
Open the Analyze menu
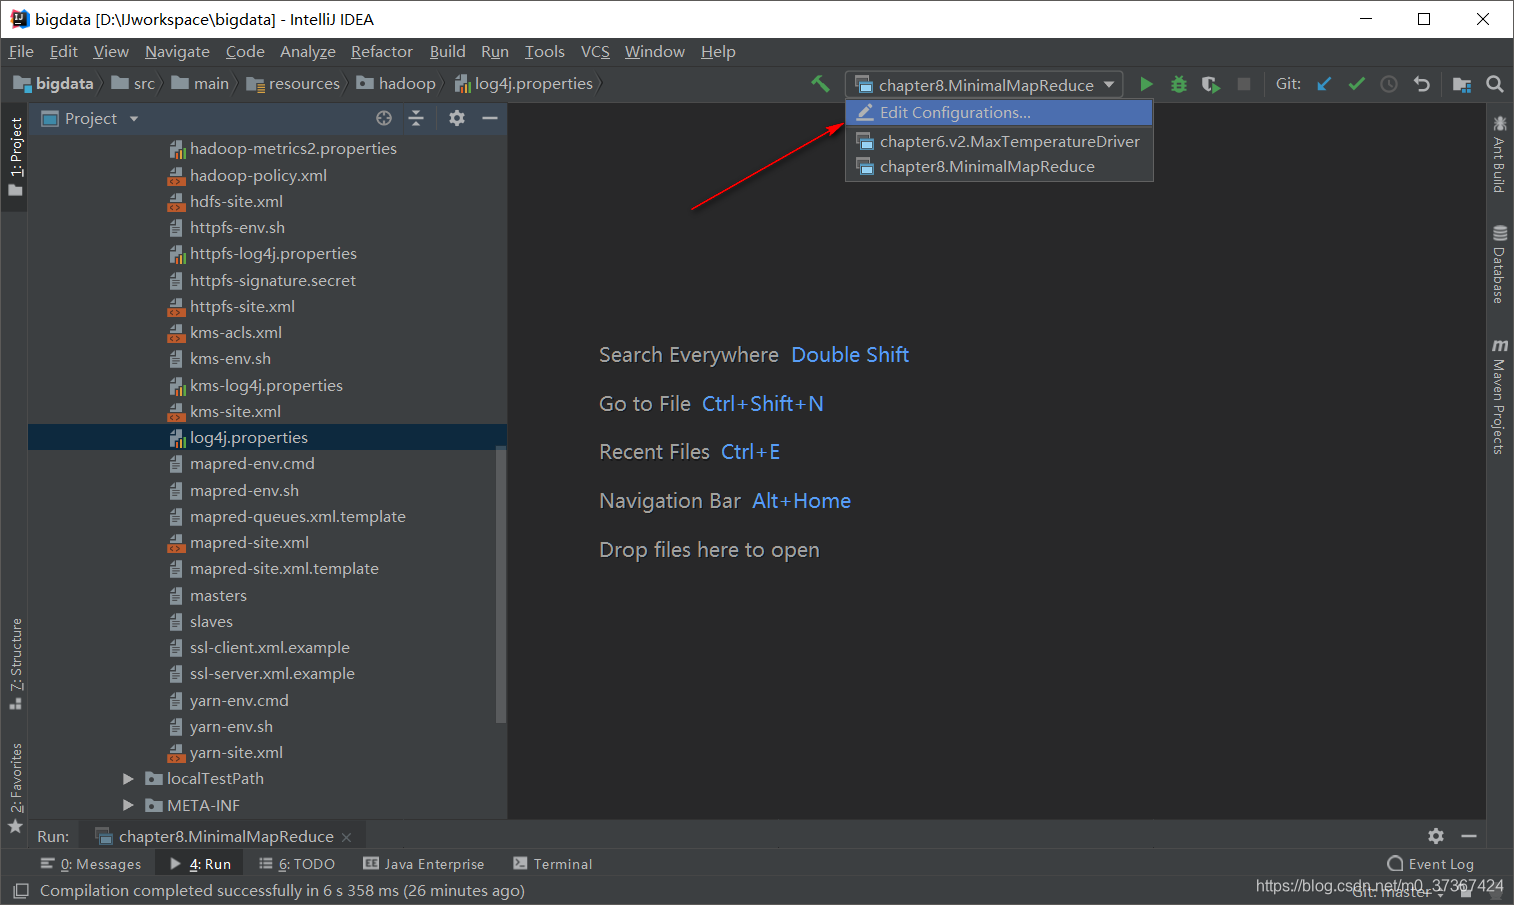[307, 51]
